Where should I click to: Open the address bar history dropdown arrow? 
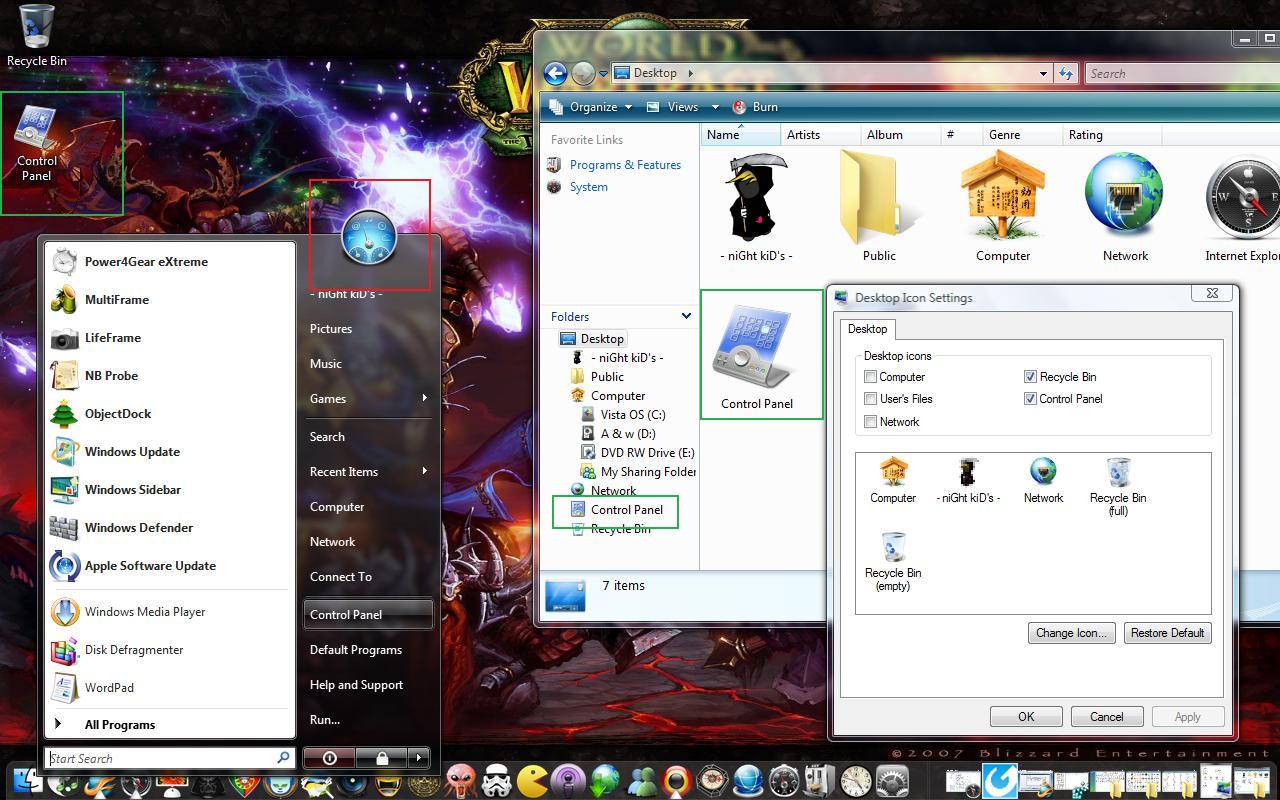[x=1043, y=73]
